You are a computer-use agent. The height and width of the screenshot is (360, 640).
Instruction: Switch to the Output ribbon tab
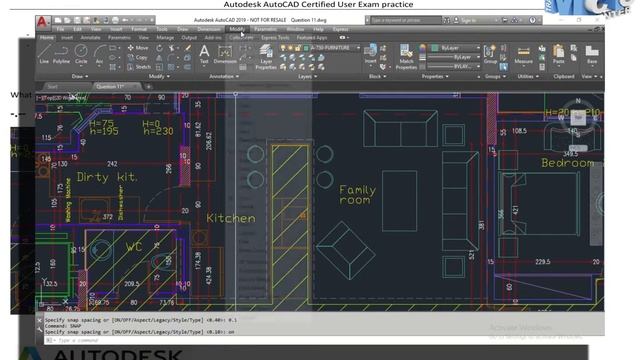point(189,38)
